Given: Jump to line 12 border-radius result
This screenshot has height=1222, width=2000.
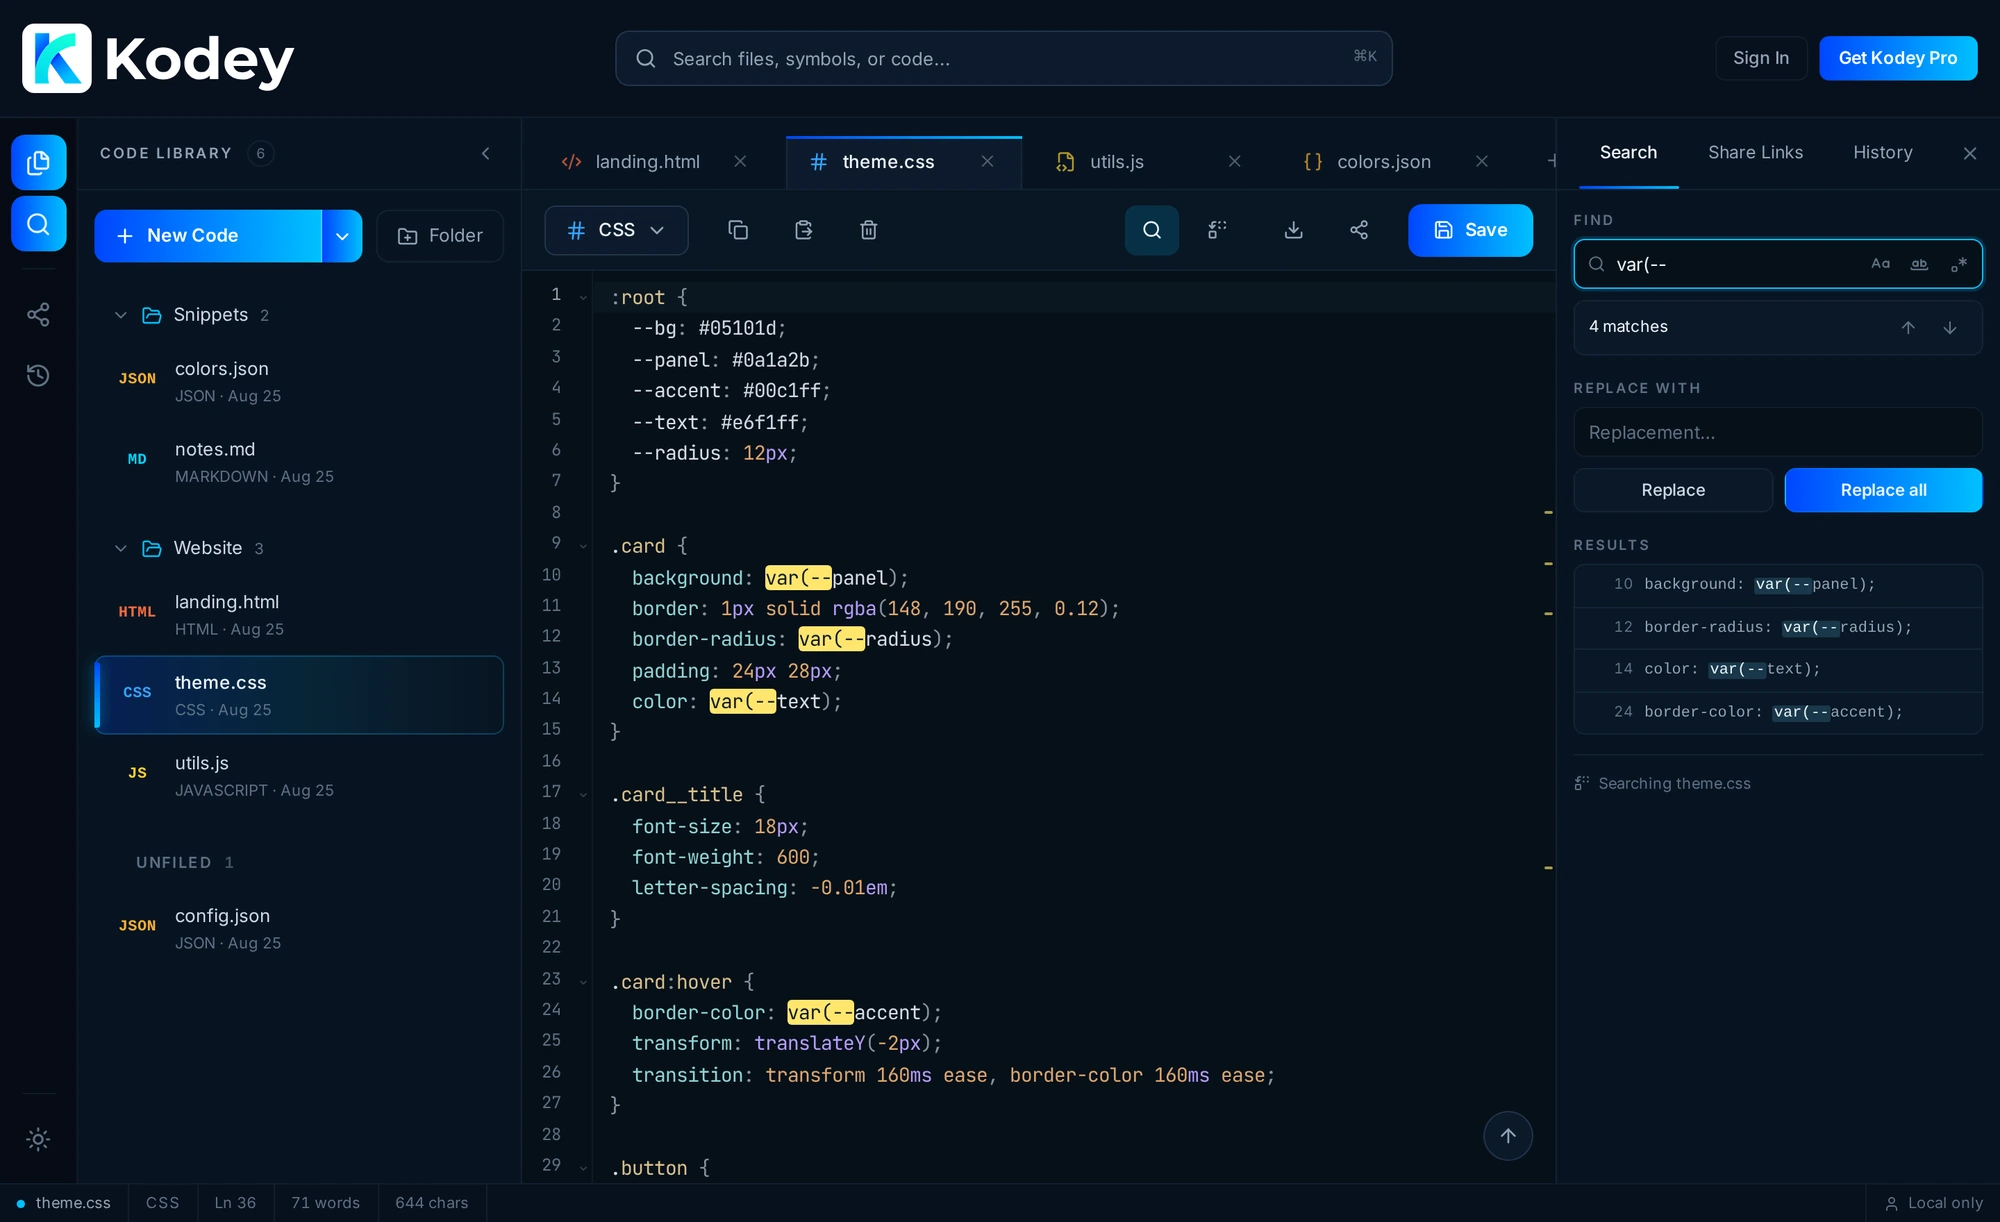Looking at the screenshot, I should [x=1778, y=628].
